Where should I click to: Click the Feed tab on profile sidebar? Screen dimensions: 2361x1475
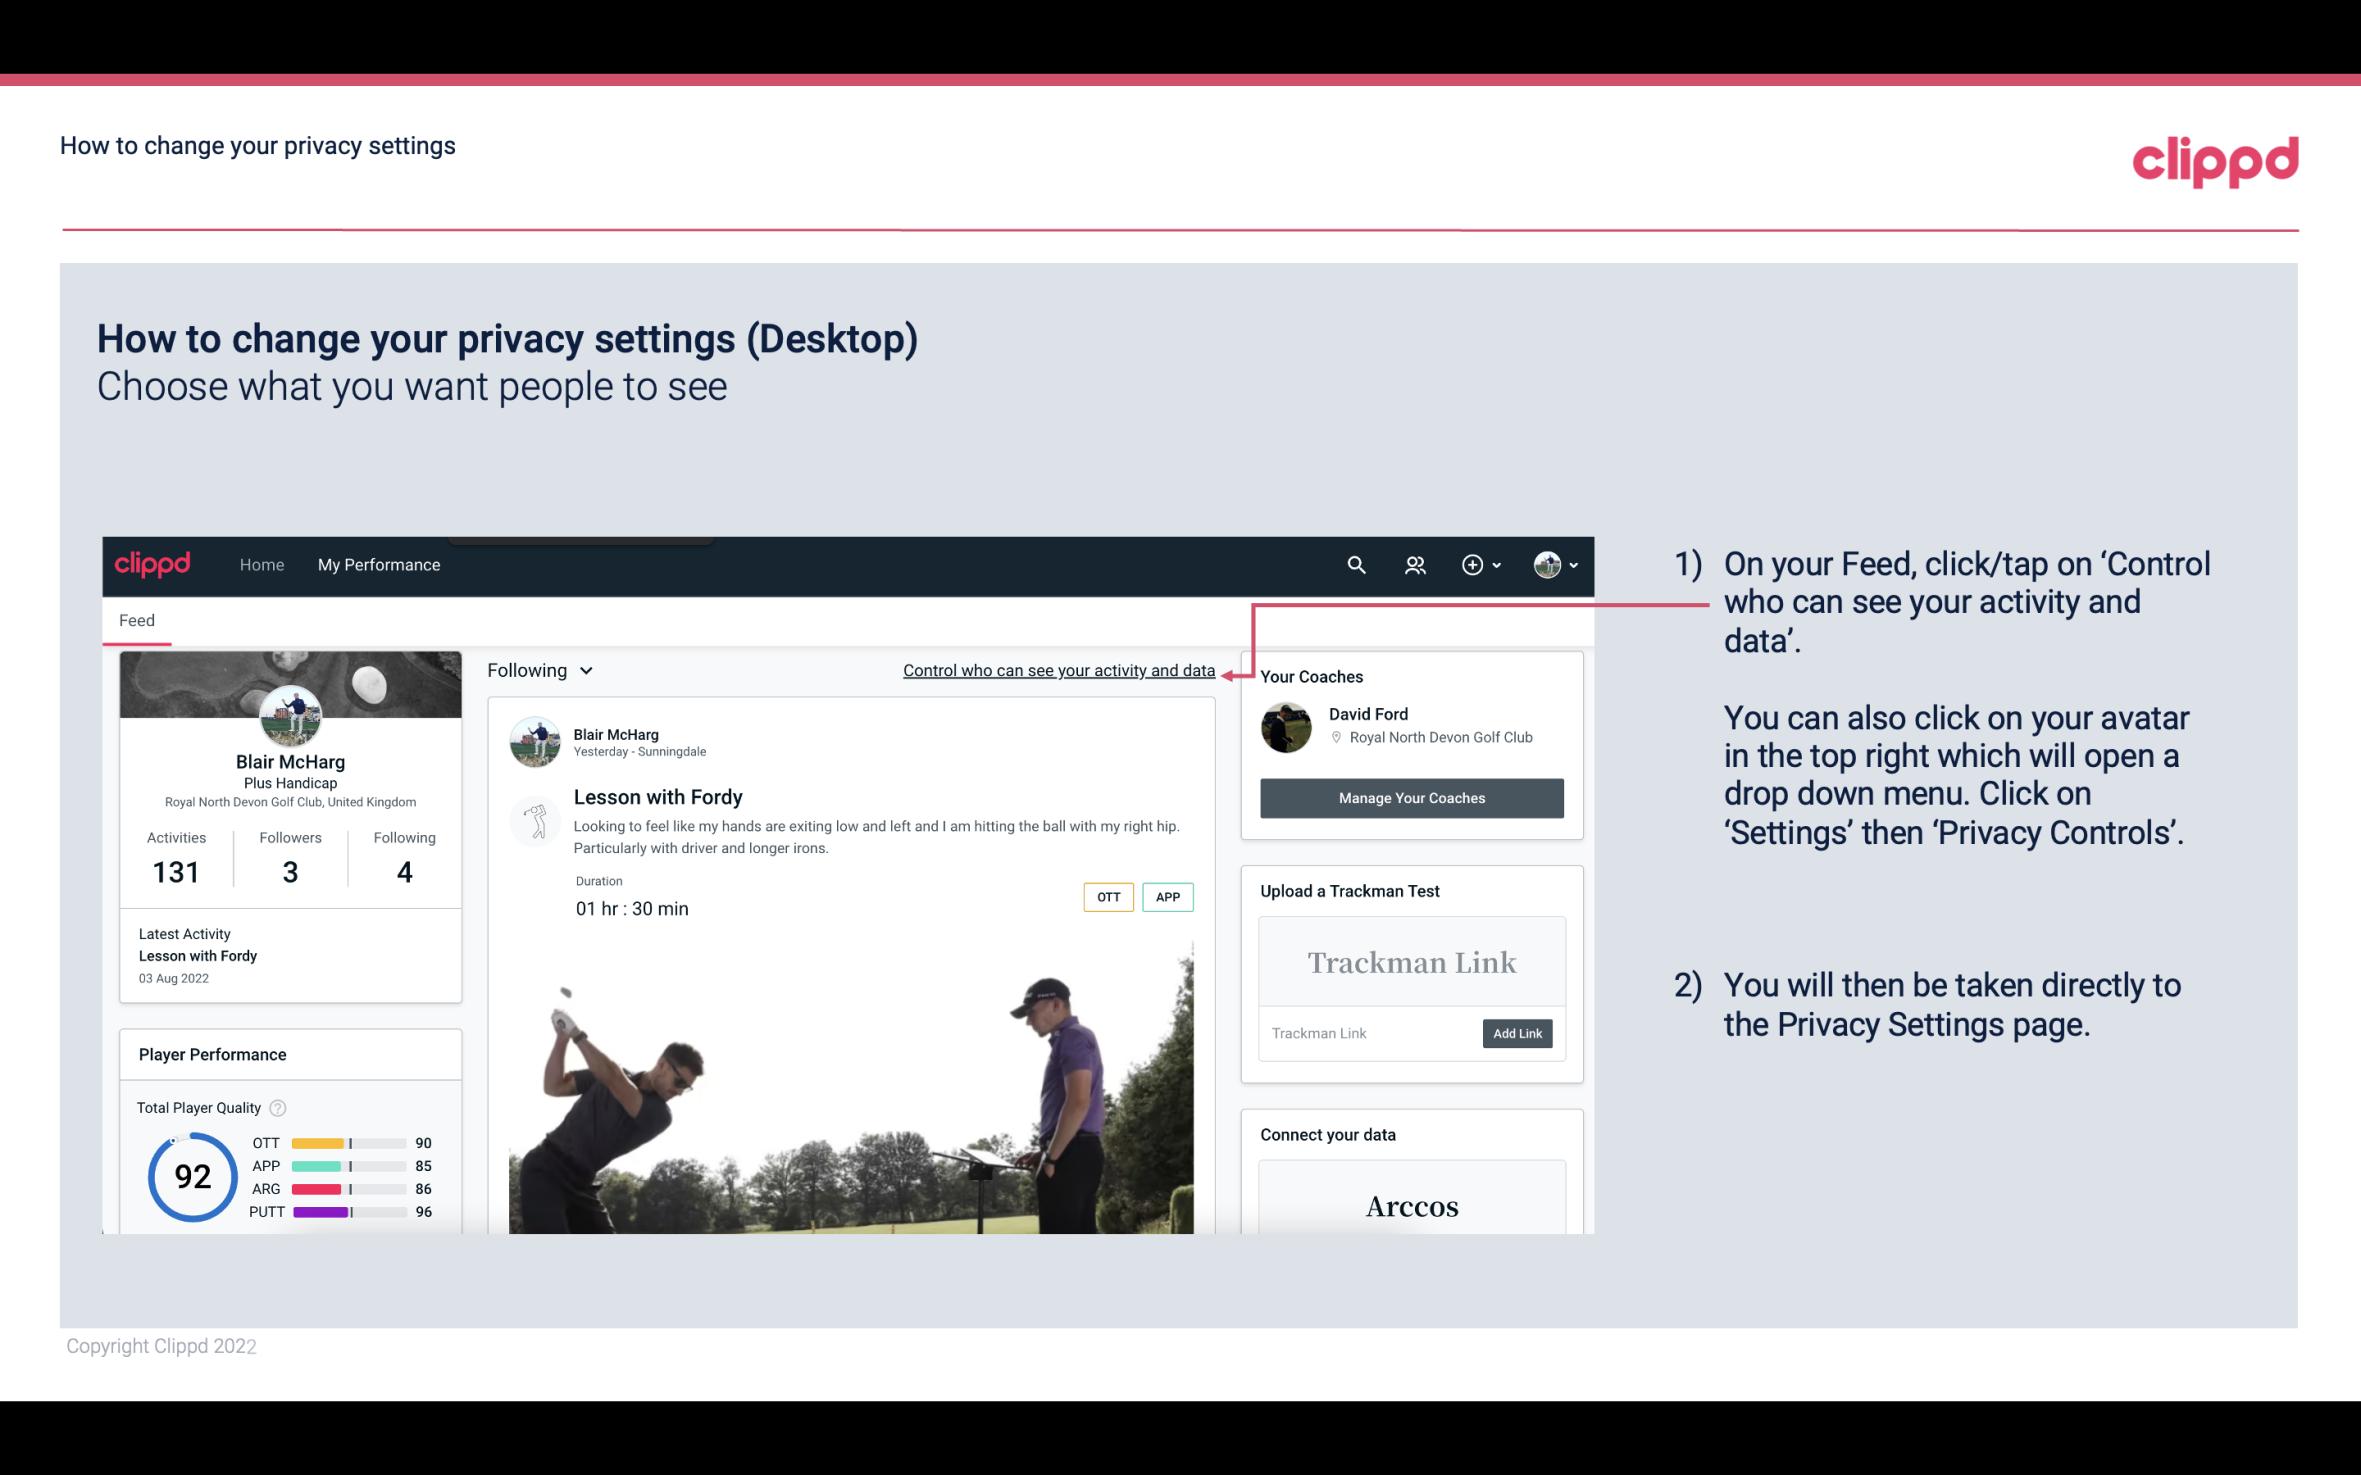tap(136, 619)
